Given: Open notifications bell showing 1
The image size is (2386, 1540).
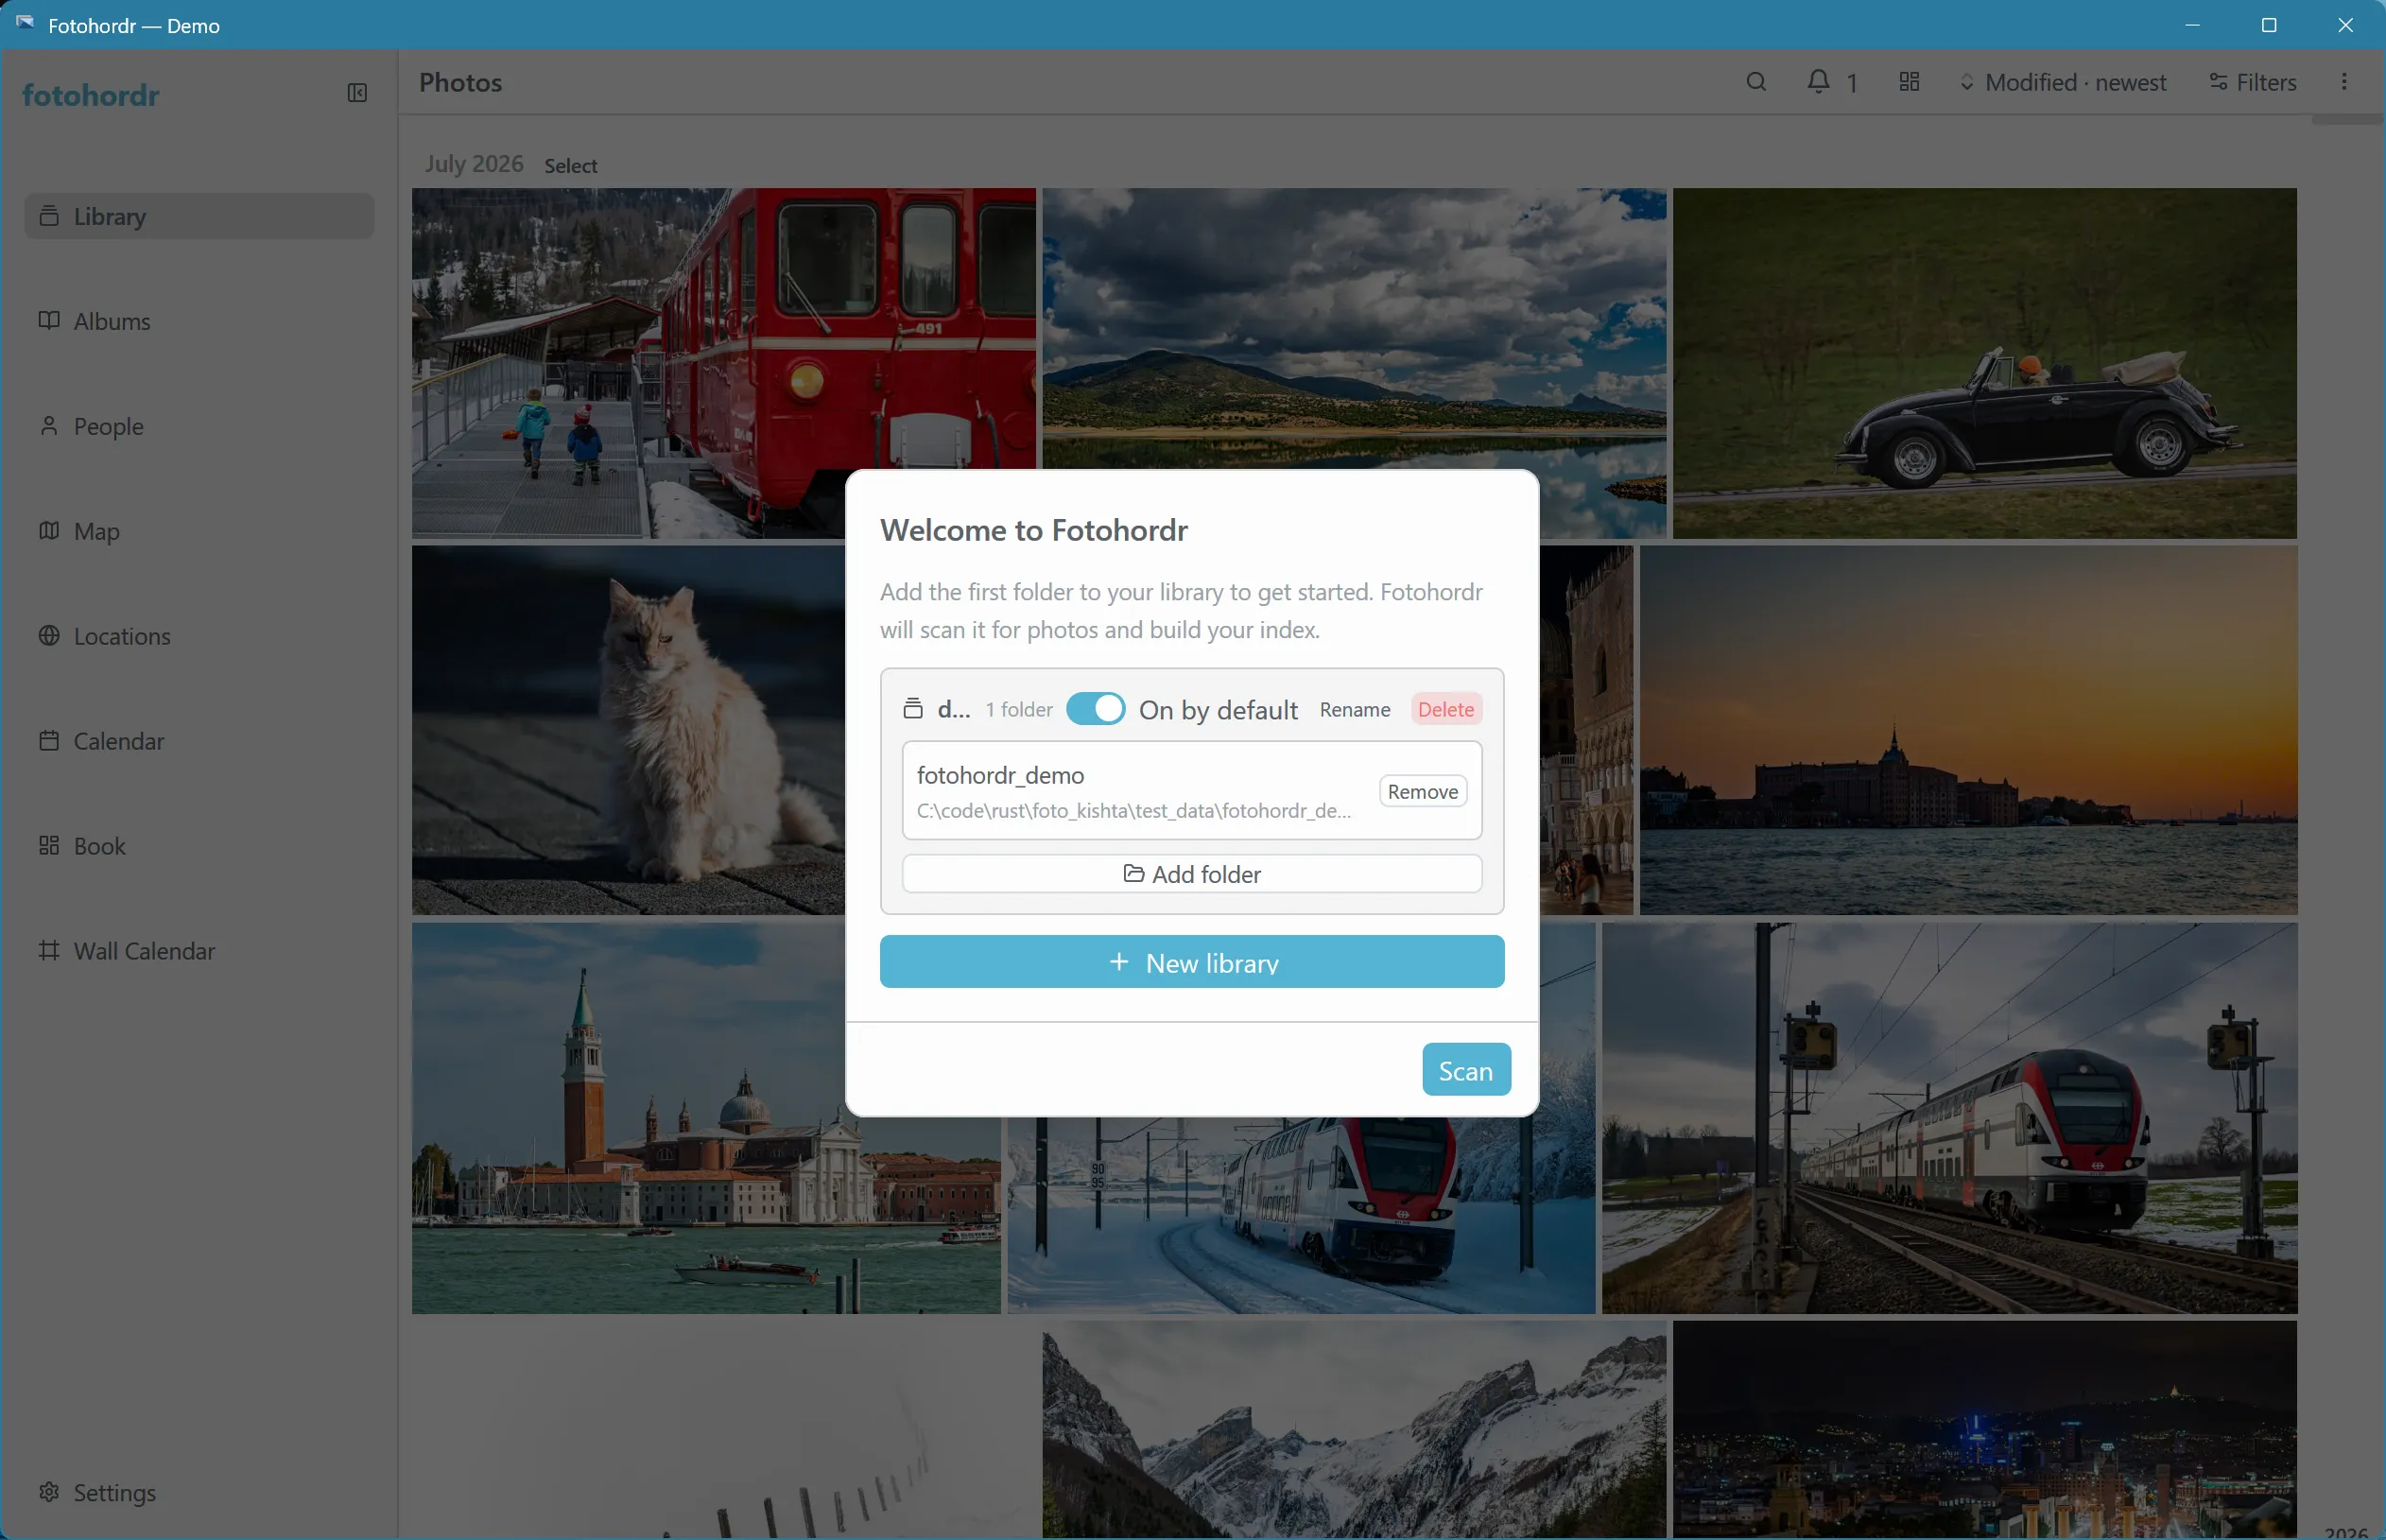Looking at the screenshot, I should click(x=1832, y=82).
